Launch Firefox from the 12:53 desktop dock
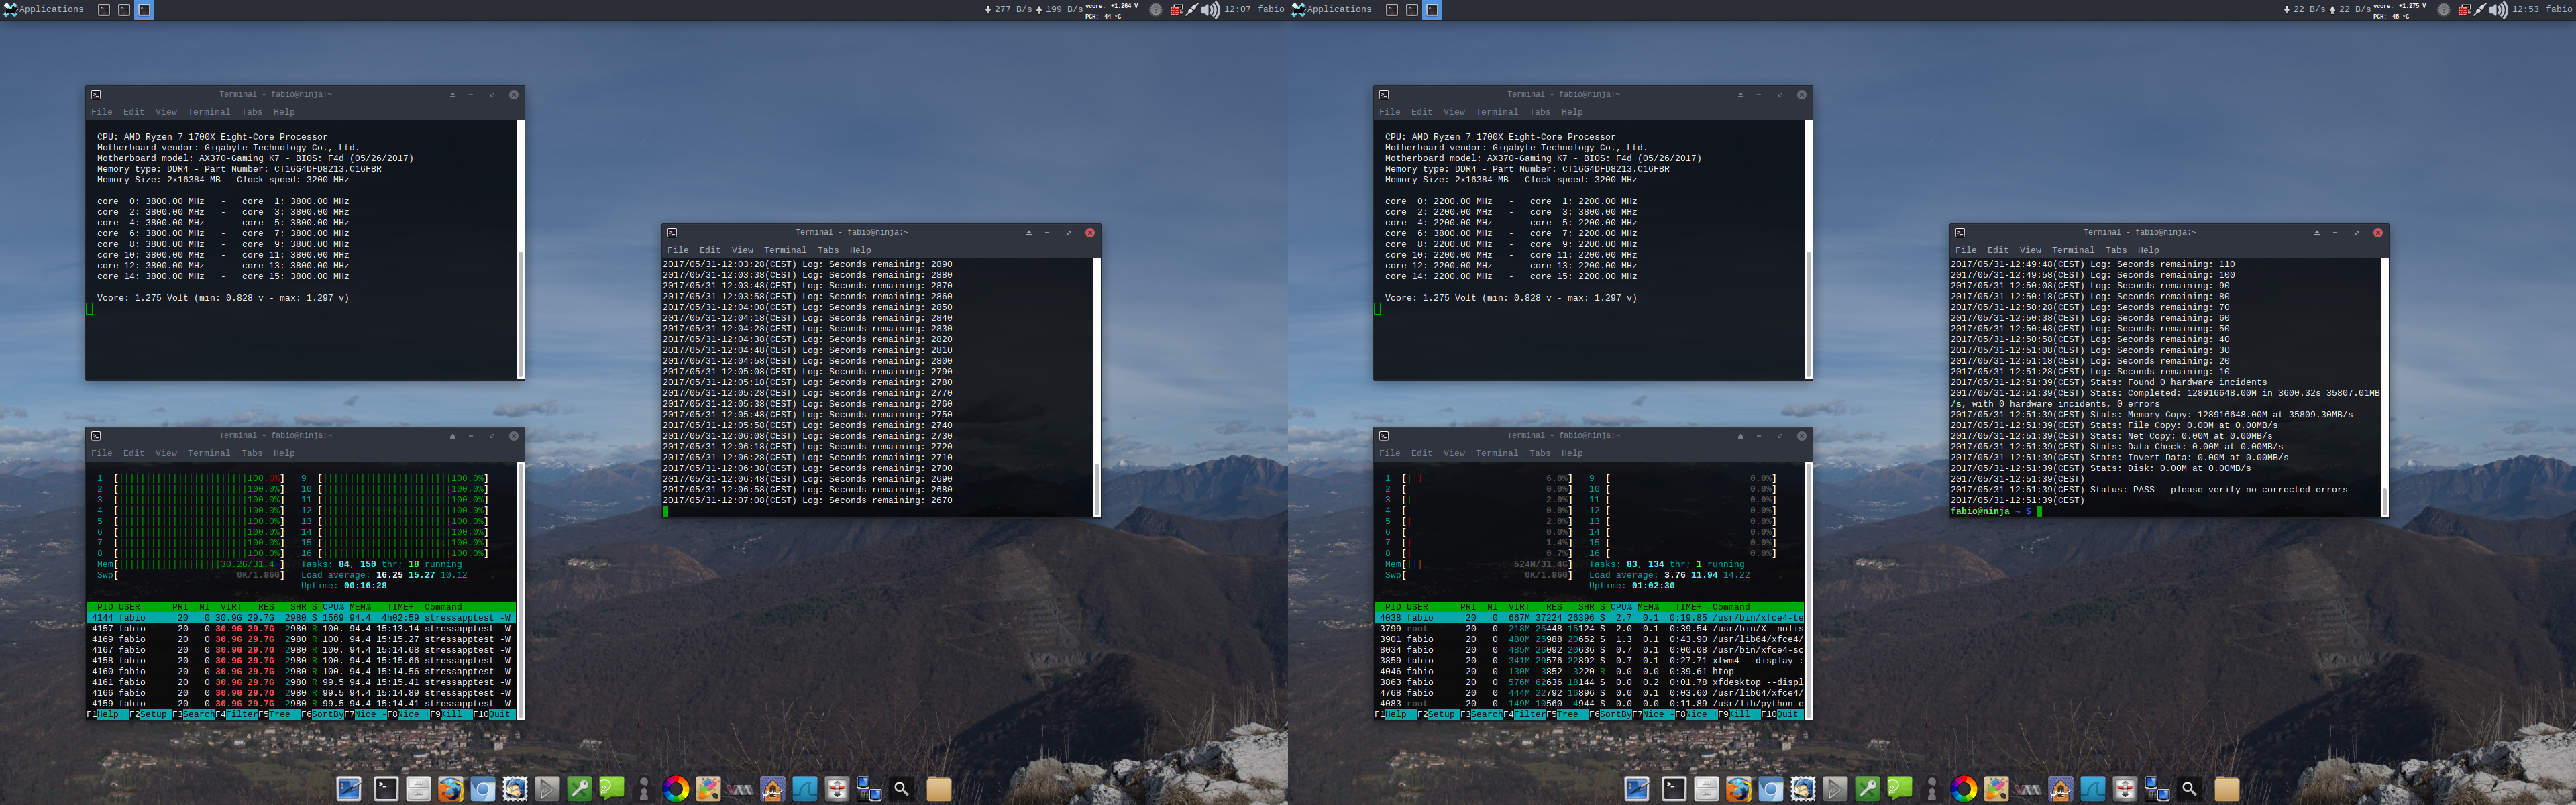The width and height of the screenshot is (2576, 805). [x=1738, y=788]
